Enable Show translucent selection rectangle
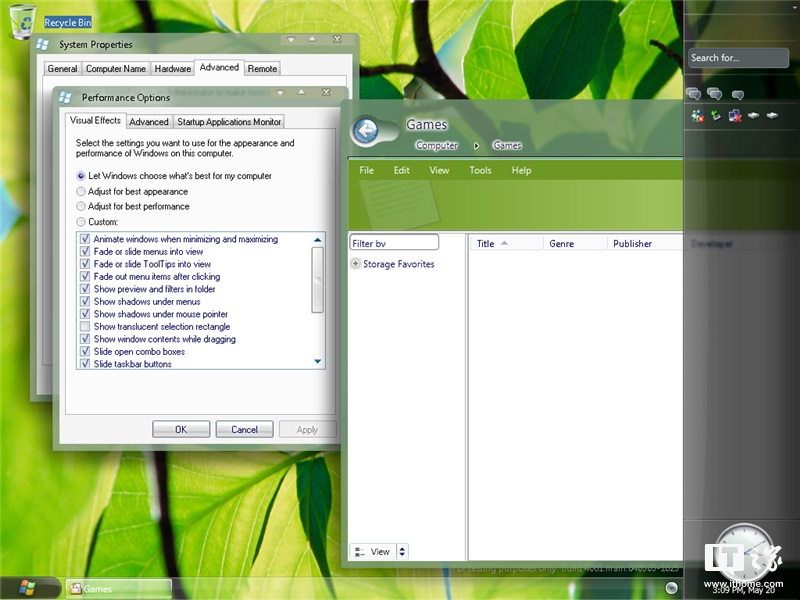Image resolution: width=800 pixels, height=600 pixels. tap(85, 326)
